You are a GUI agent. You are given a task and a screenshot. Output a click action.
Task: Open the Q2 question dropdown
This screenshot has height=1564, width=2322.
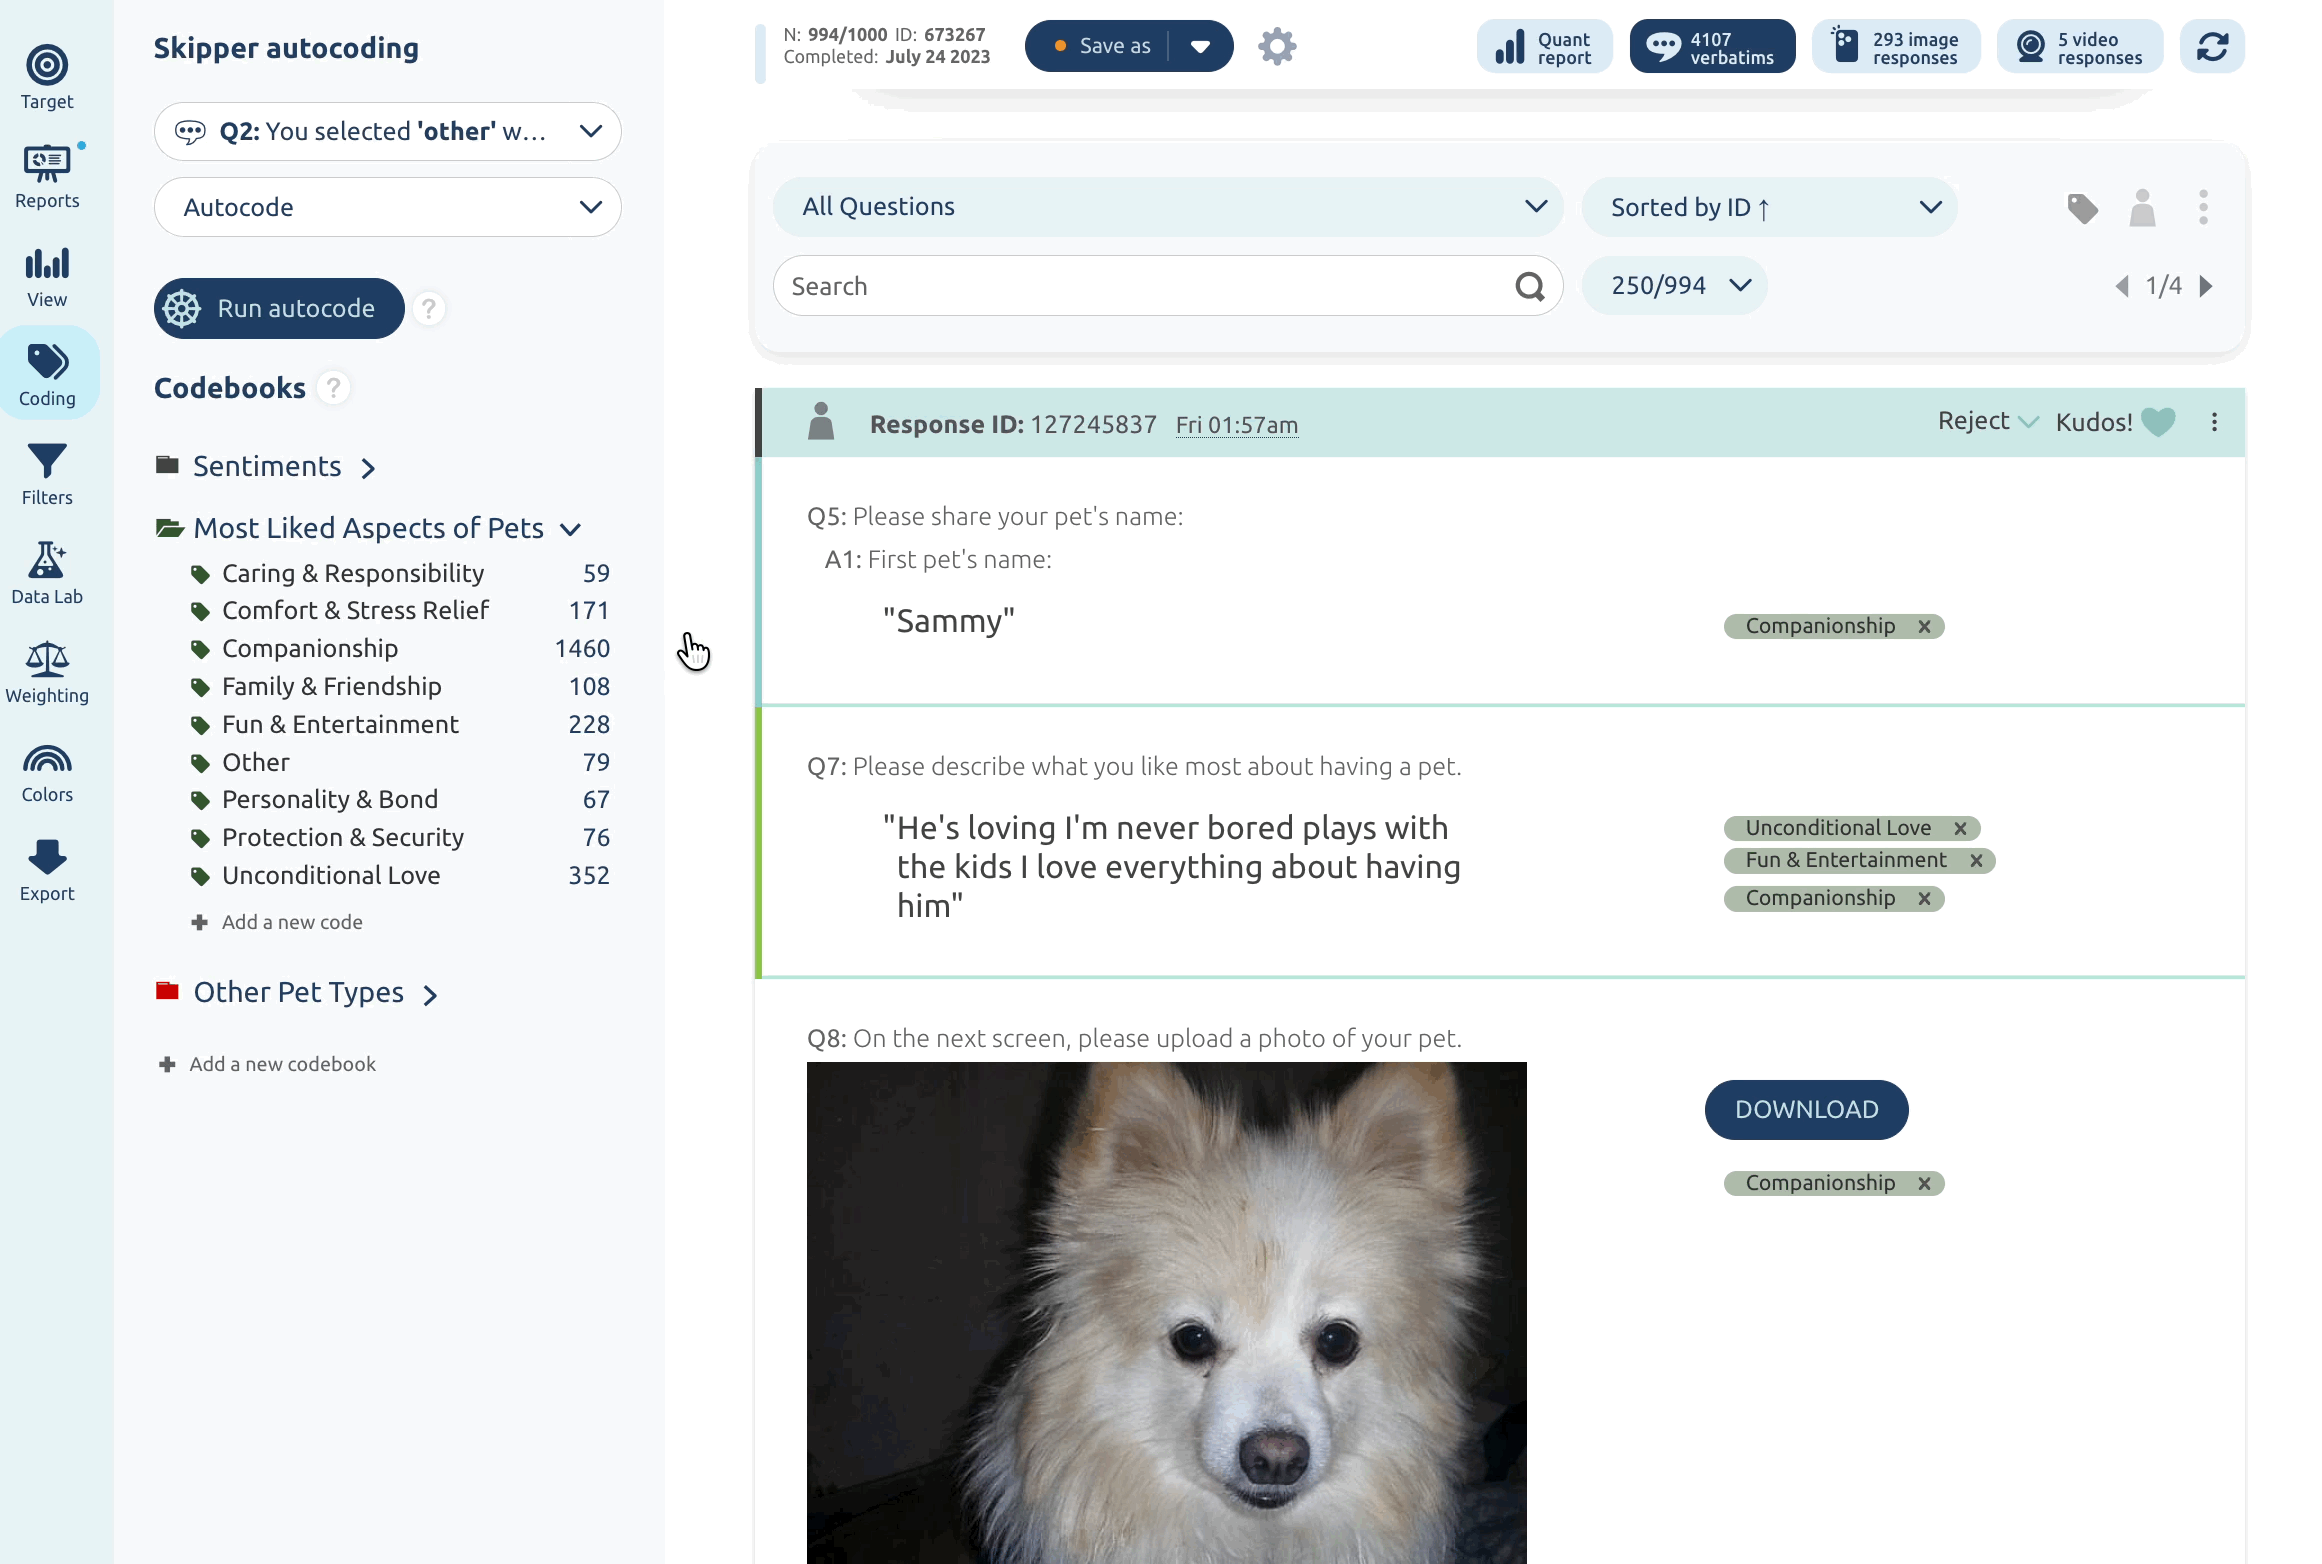387,131
